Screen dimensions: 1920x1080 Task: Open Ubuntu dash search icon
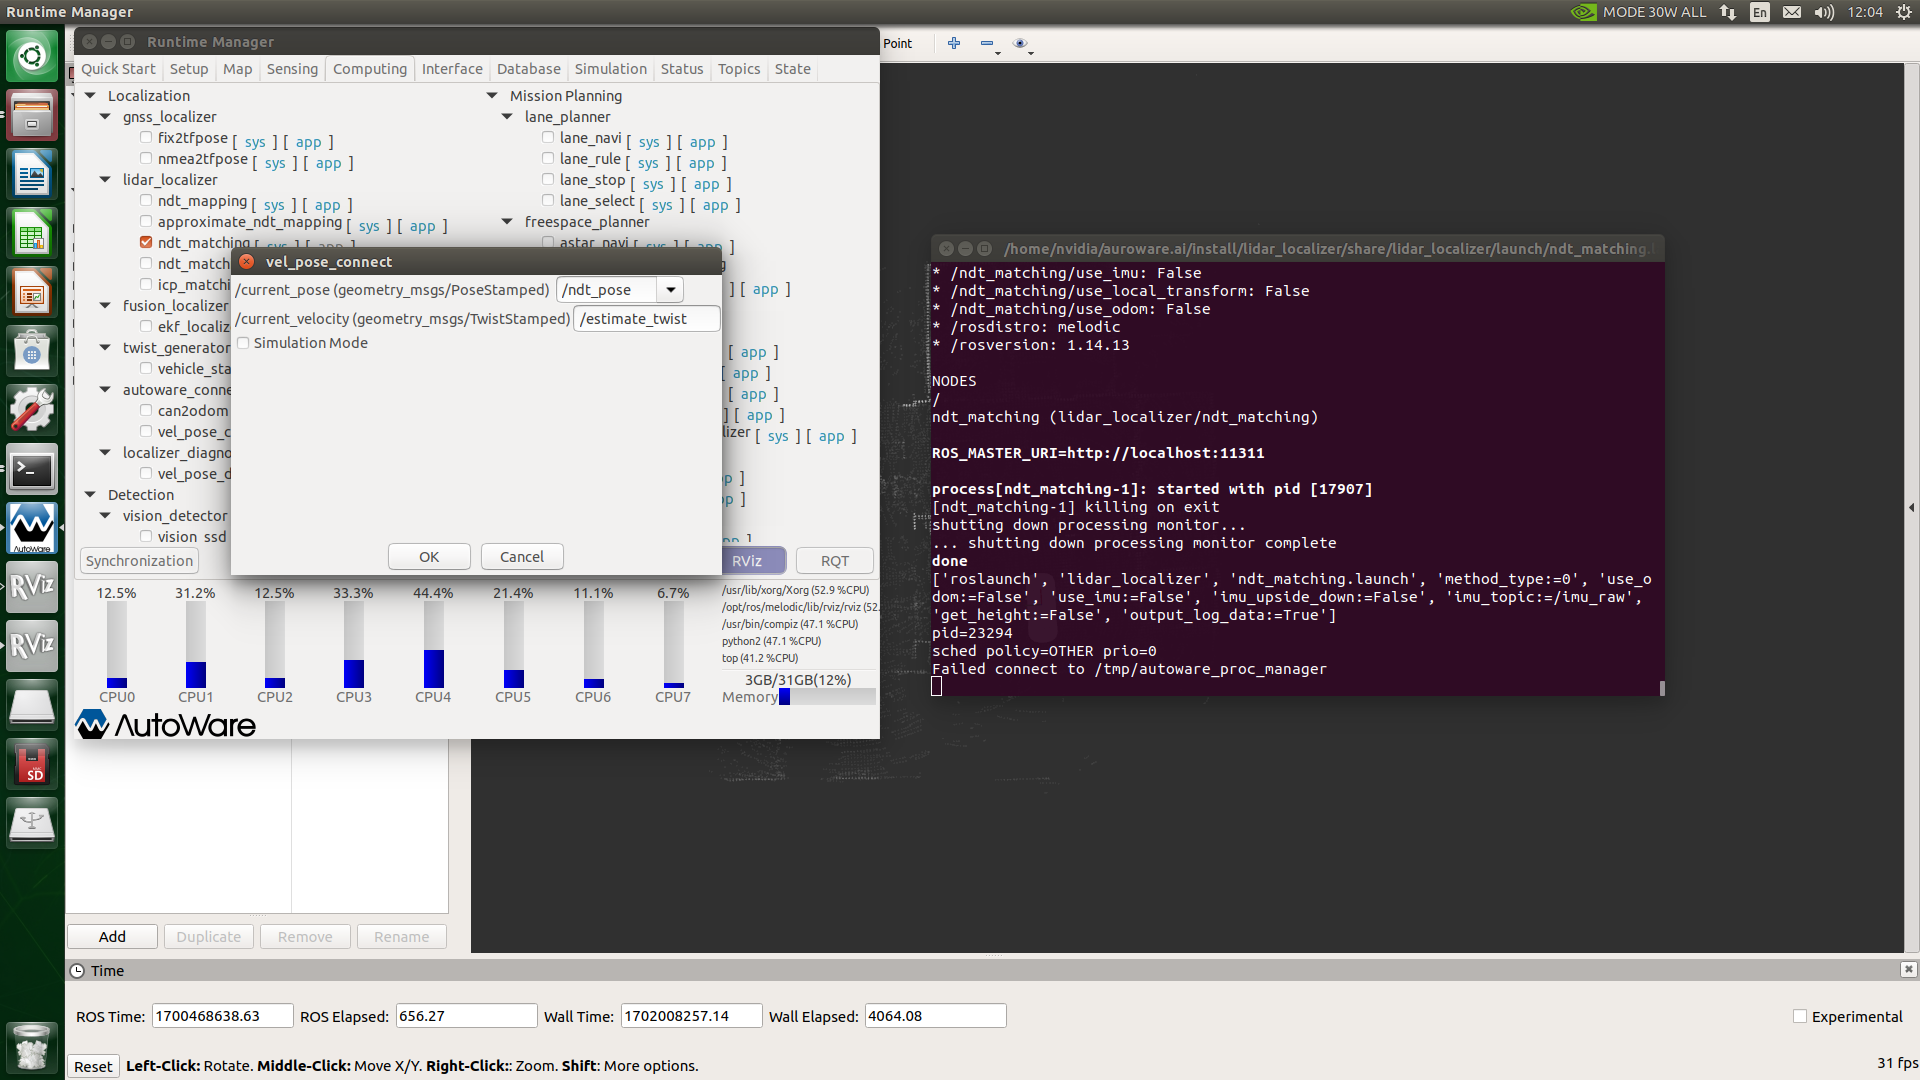(x=32, y=55)
